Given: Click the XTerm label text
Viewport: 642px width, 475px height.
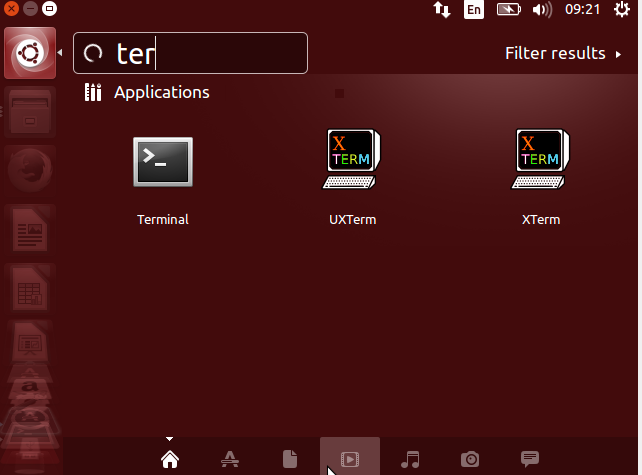Looking at the screenshot, I should tap(541, 219).
